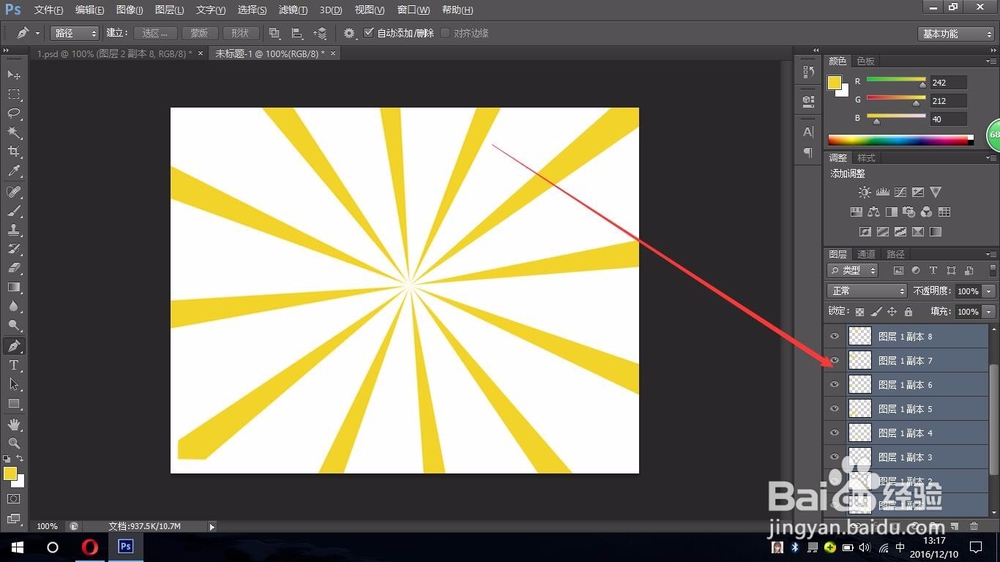Click toolbox foreground color swatch
The height and width of the screenshot is (562, 1000).
pyautogui.click(x=10, y=473)
